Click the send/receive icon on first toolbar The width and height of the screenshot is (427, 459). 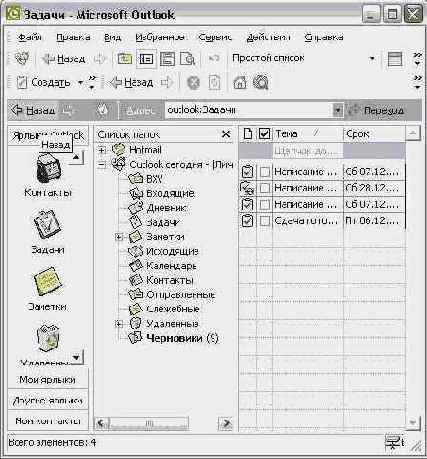23,59
